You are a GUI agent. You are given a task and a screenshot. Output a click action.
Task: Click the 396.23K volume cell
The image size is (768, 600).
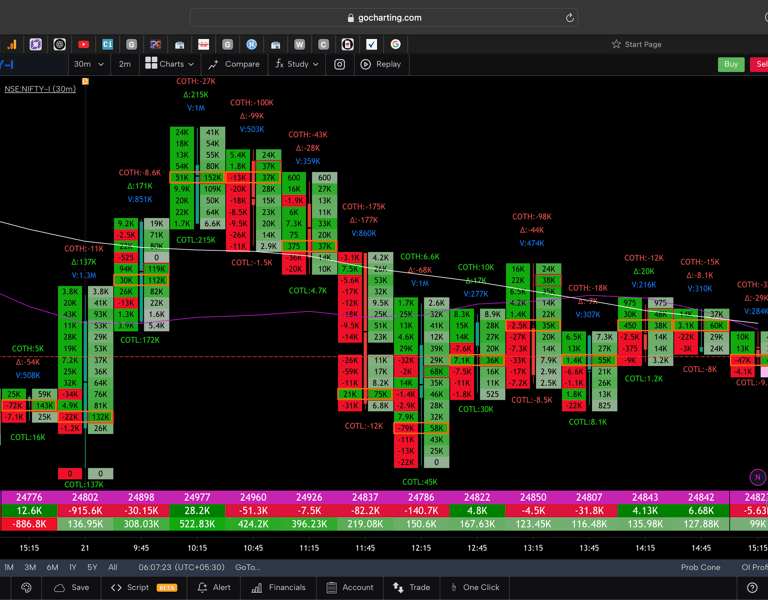tap(309, 524)
